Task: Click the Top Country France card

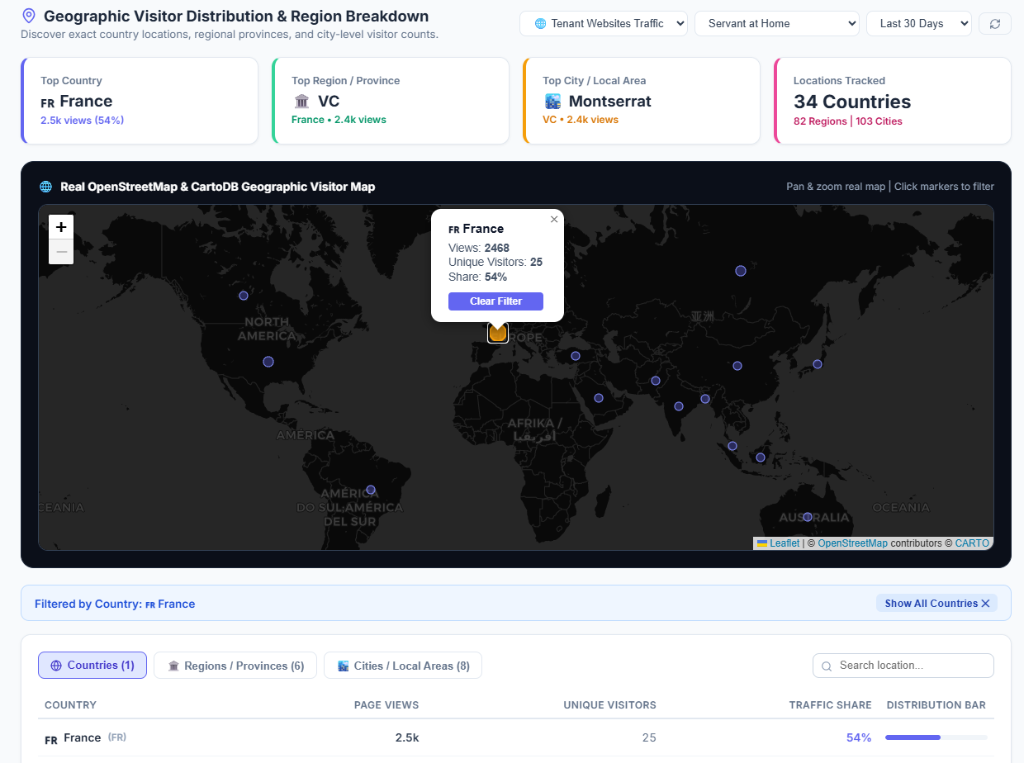Action: (140, 101)
